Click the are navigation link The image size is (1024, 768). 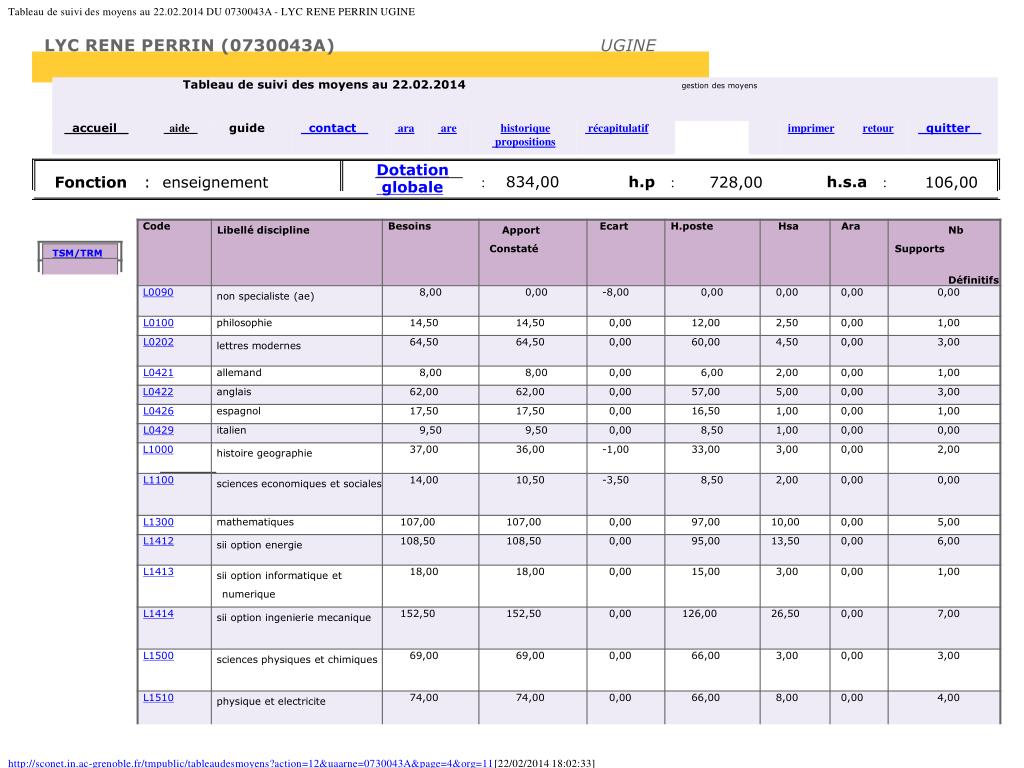448,128
